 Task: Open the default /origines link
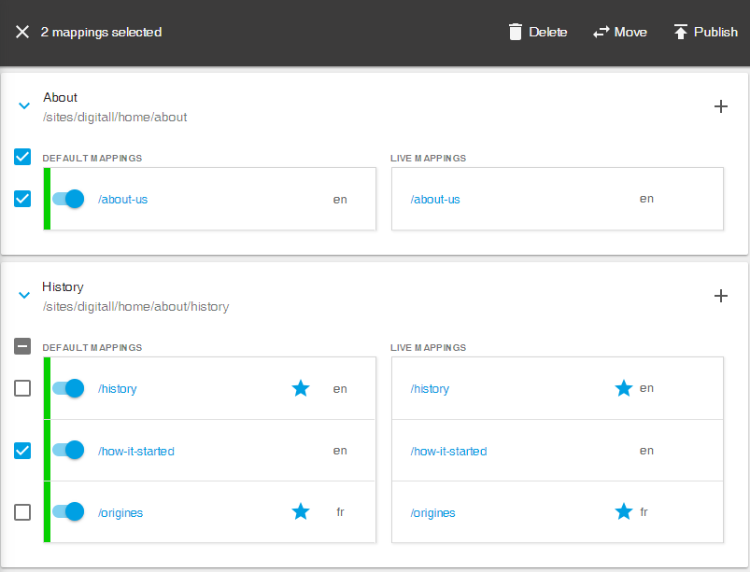point(121,513)
